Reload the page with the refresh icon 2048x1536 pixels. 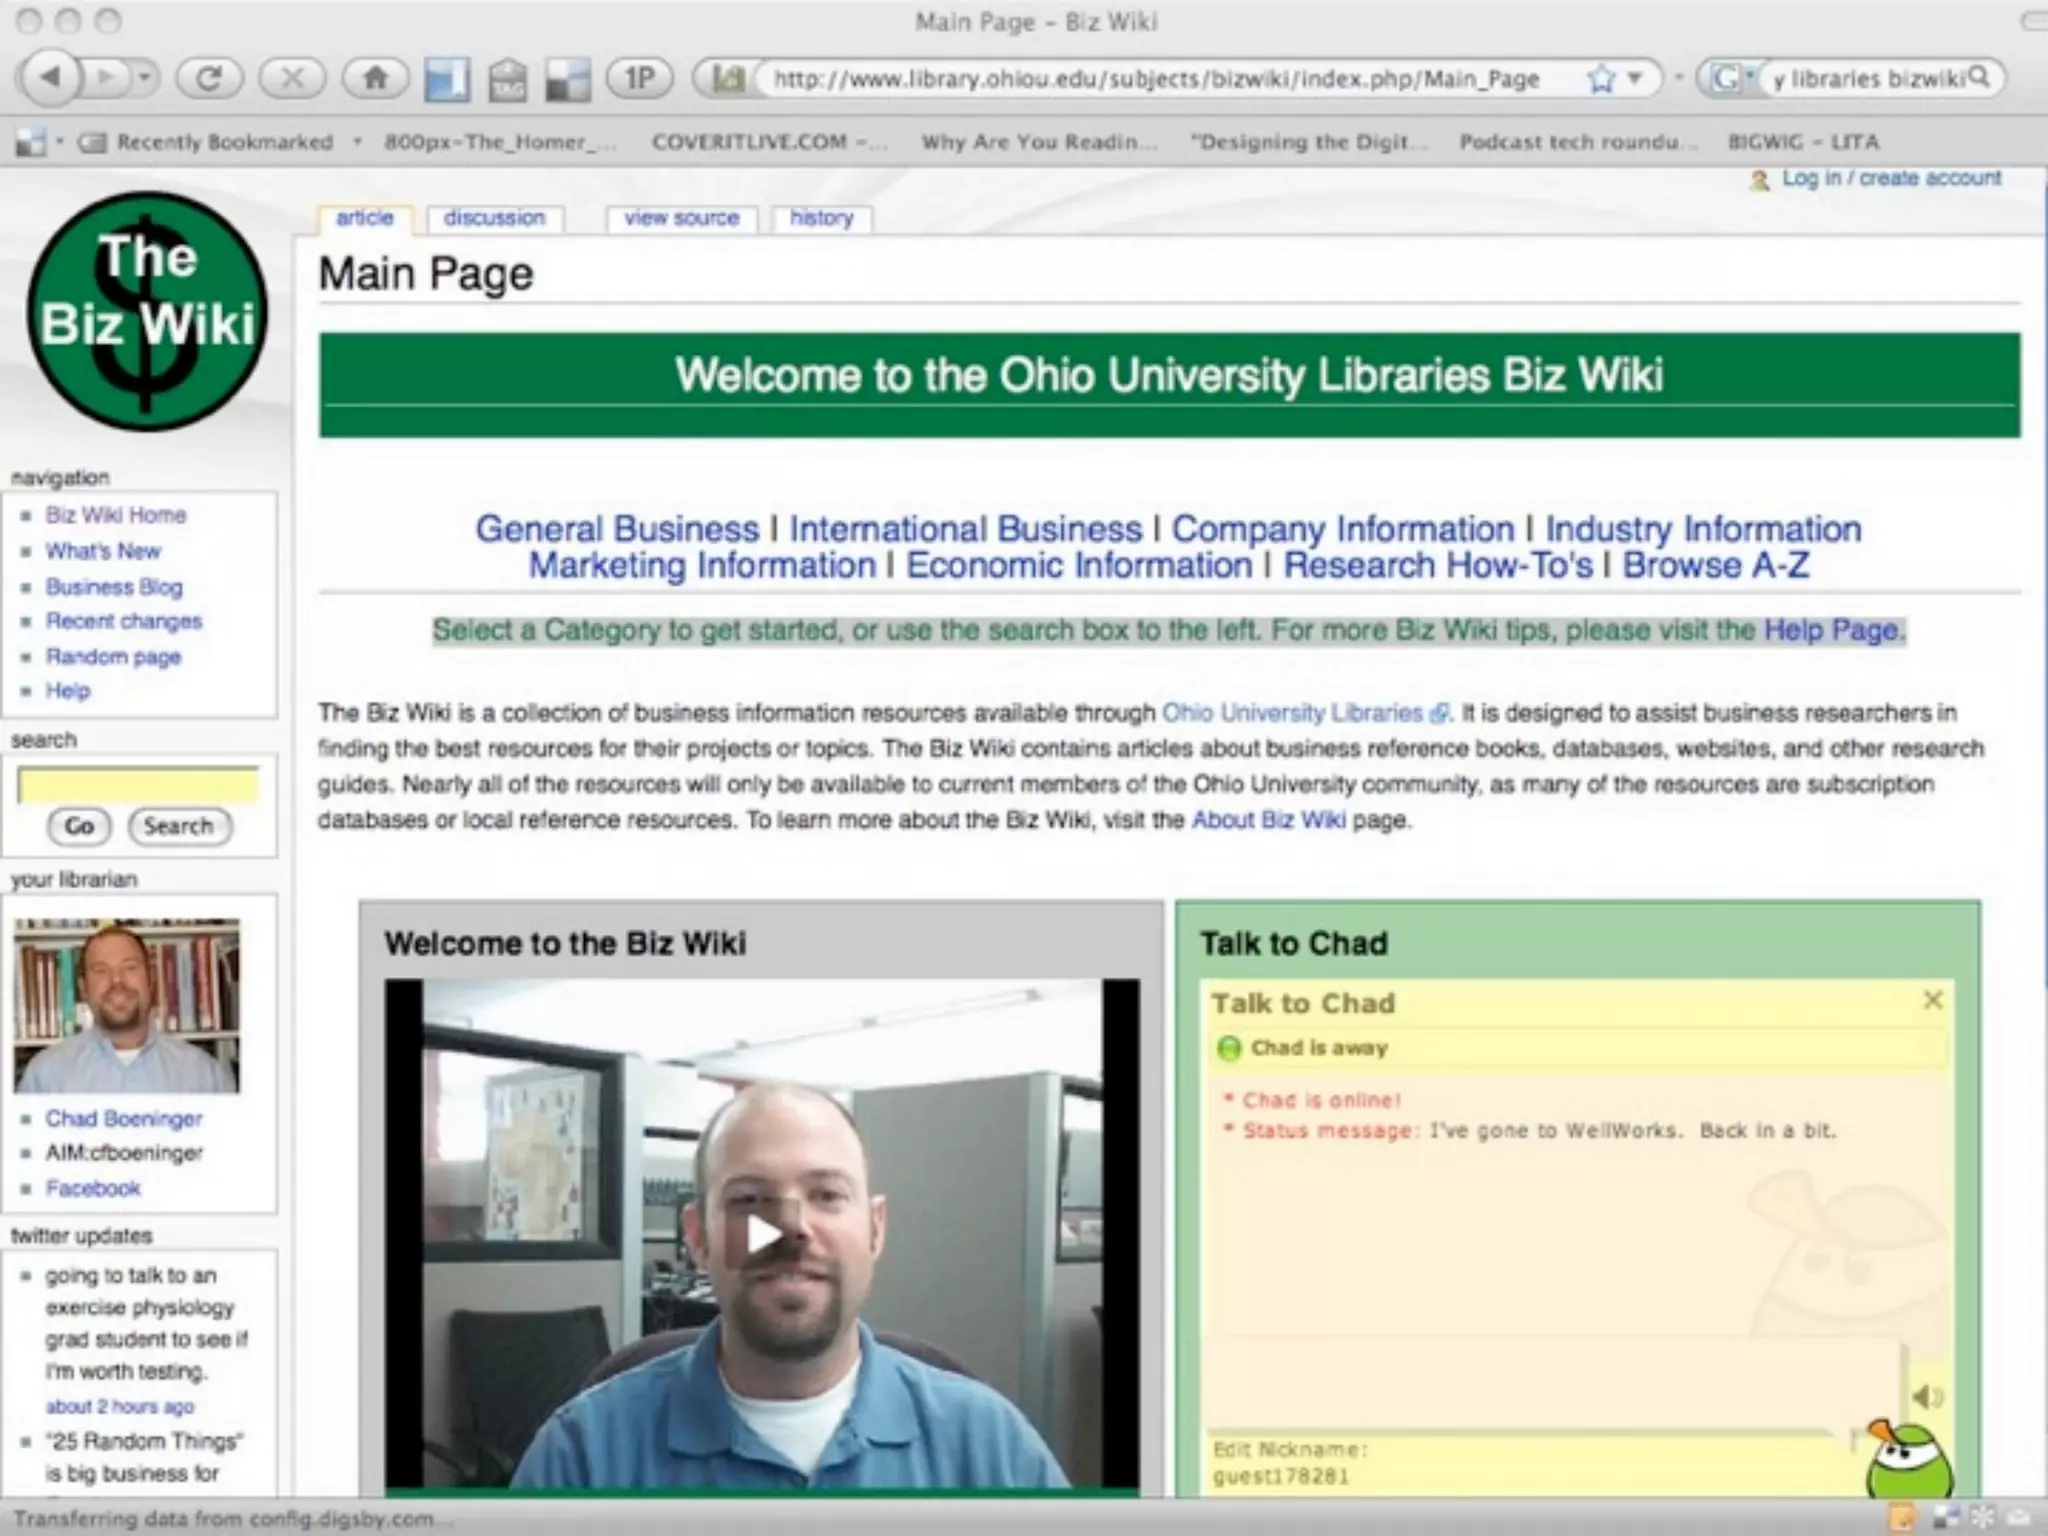(x=208, y=78)
